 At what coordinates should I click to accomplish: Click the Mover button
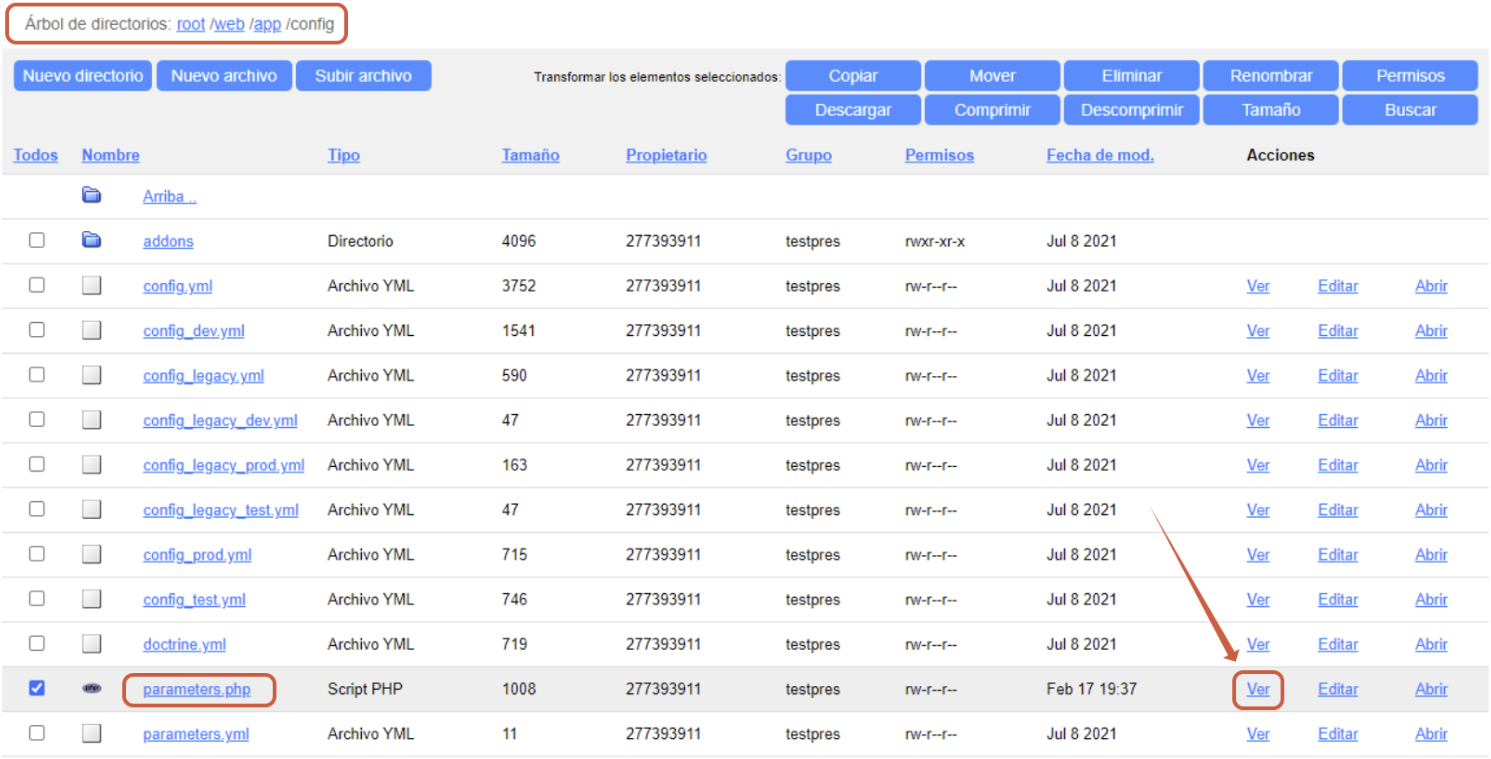tap(992, 76)
